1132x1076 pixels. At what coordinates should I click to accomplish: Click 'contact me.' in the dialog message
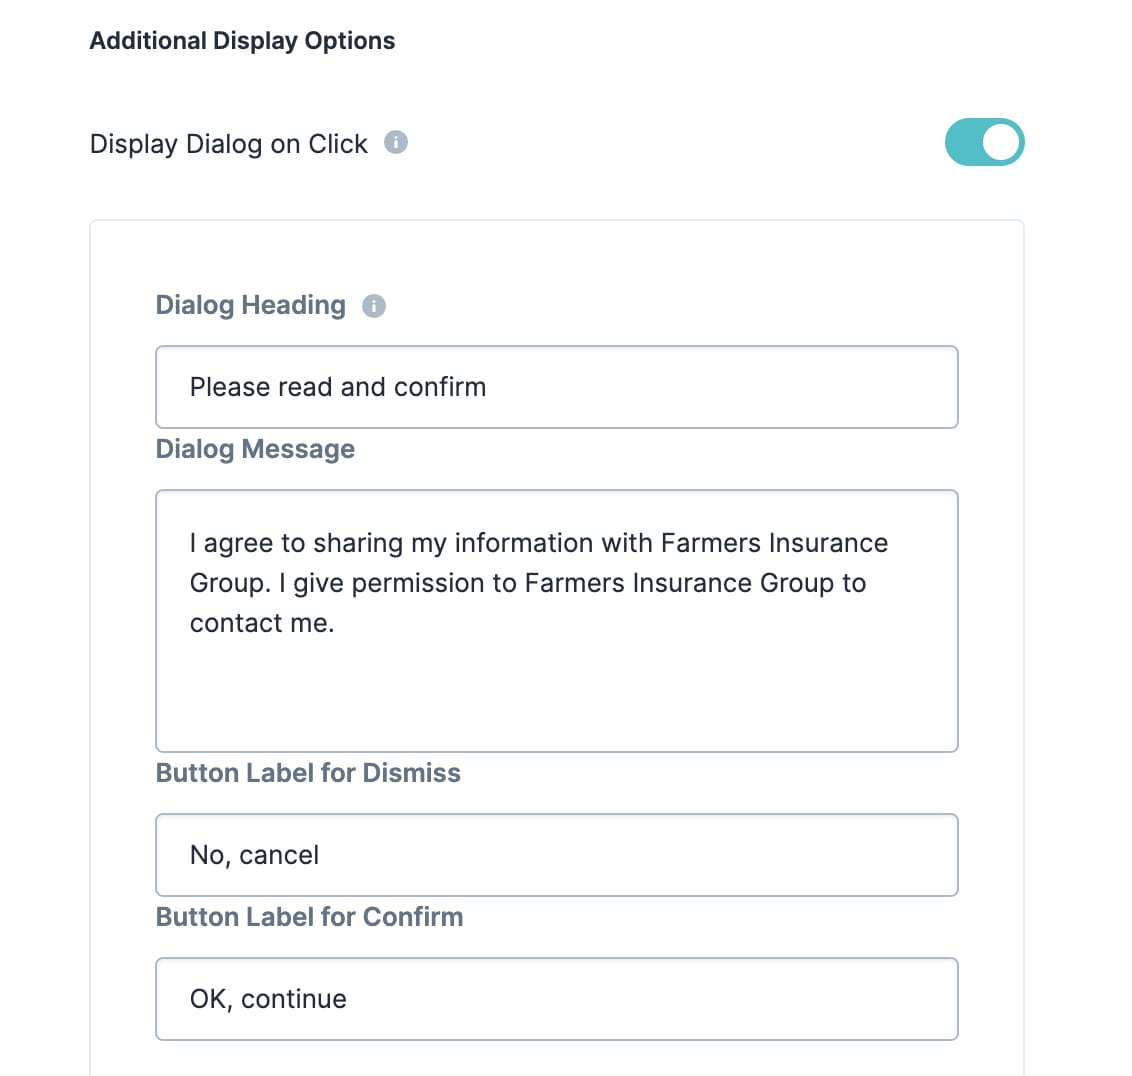point(262,622)
